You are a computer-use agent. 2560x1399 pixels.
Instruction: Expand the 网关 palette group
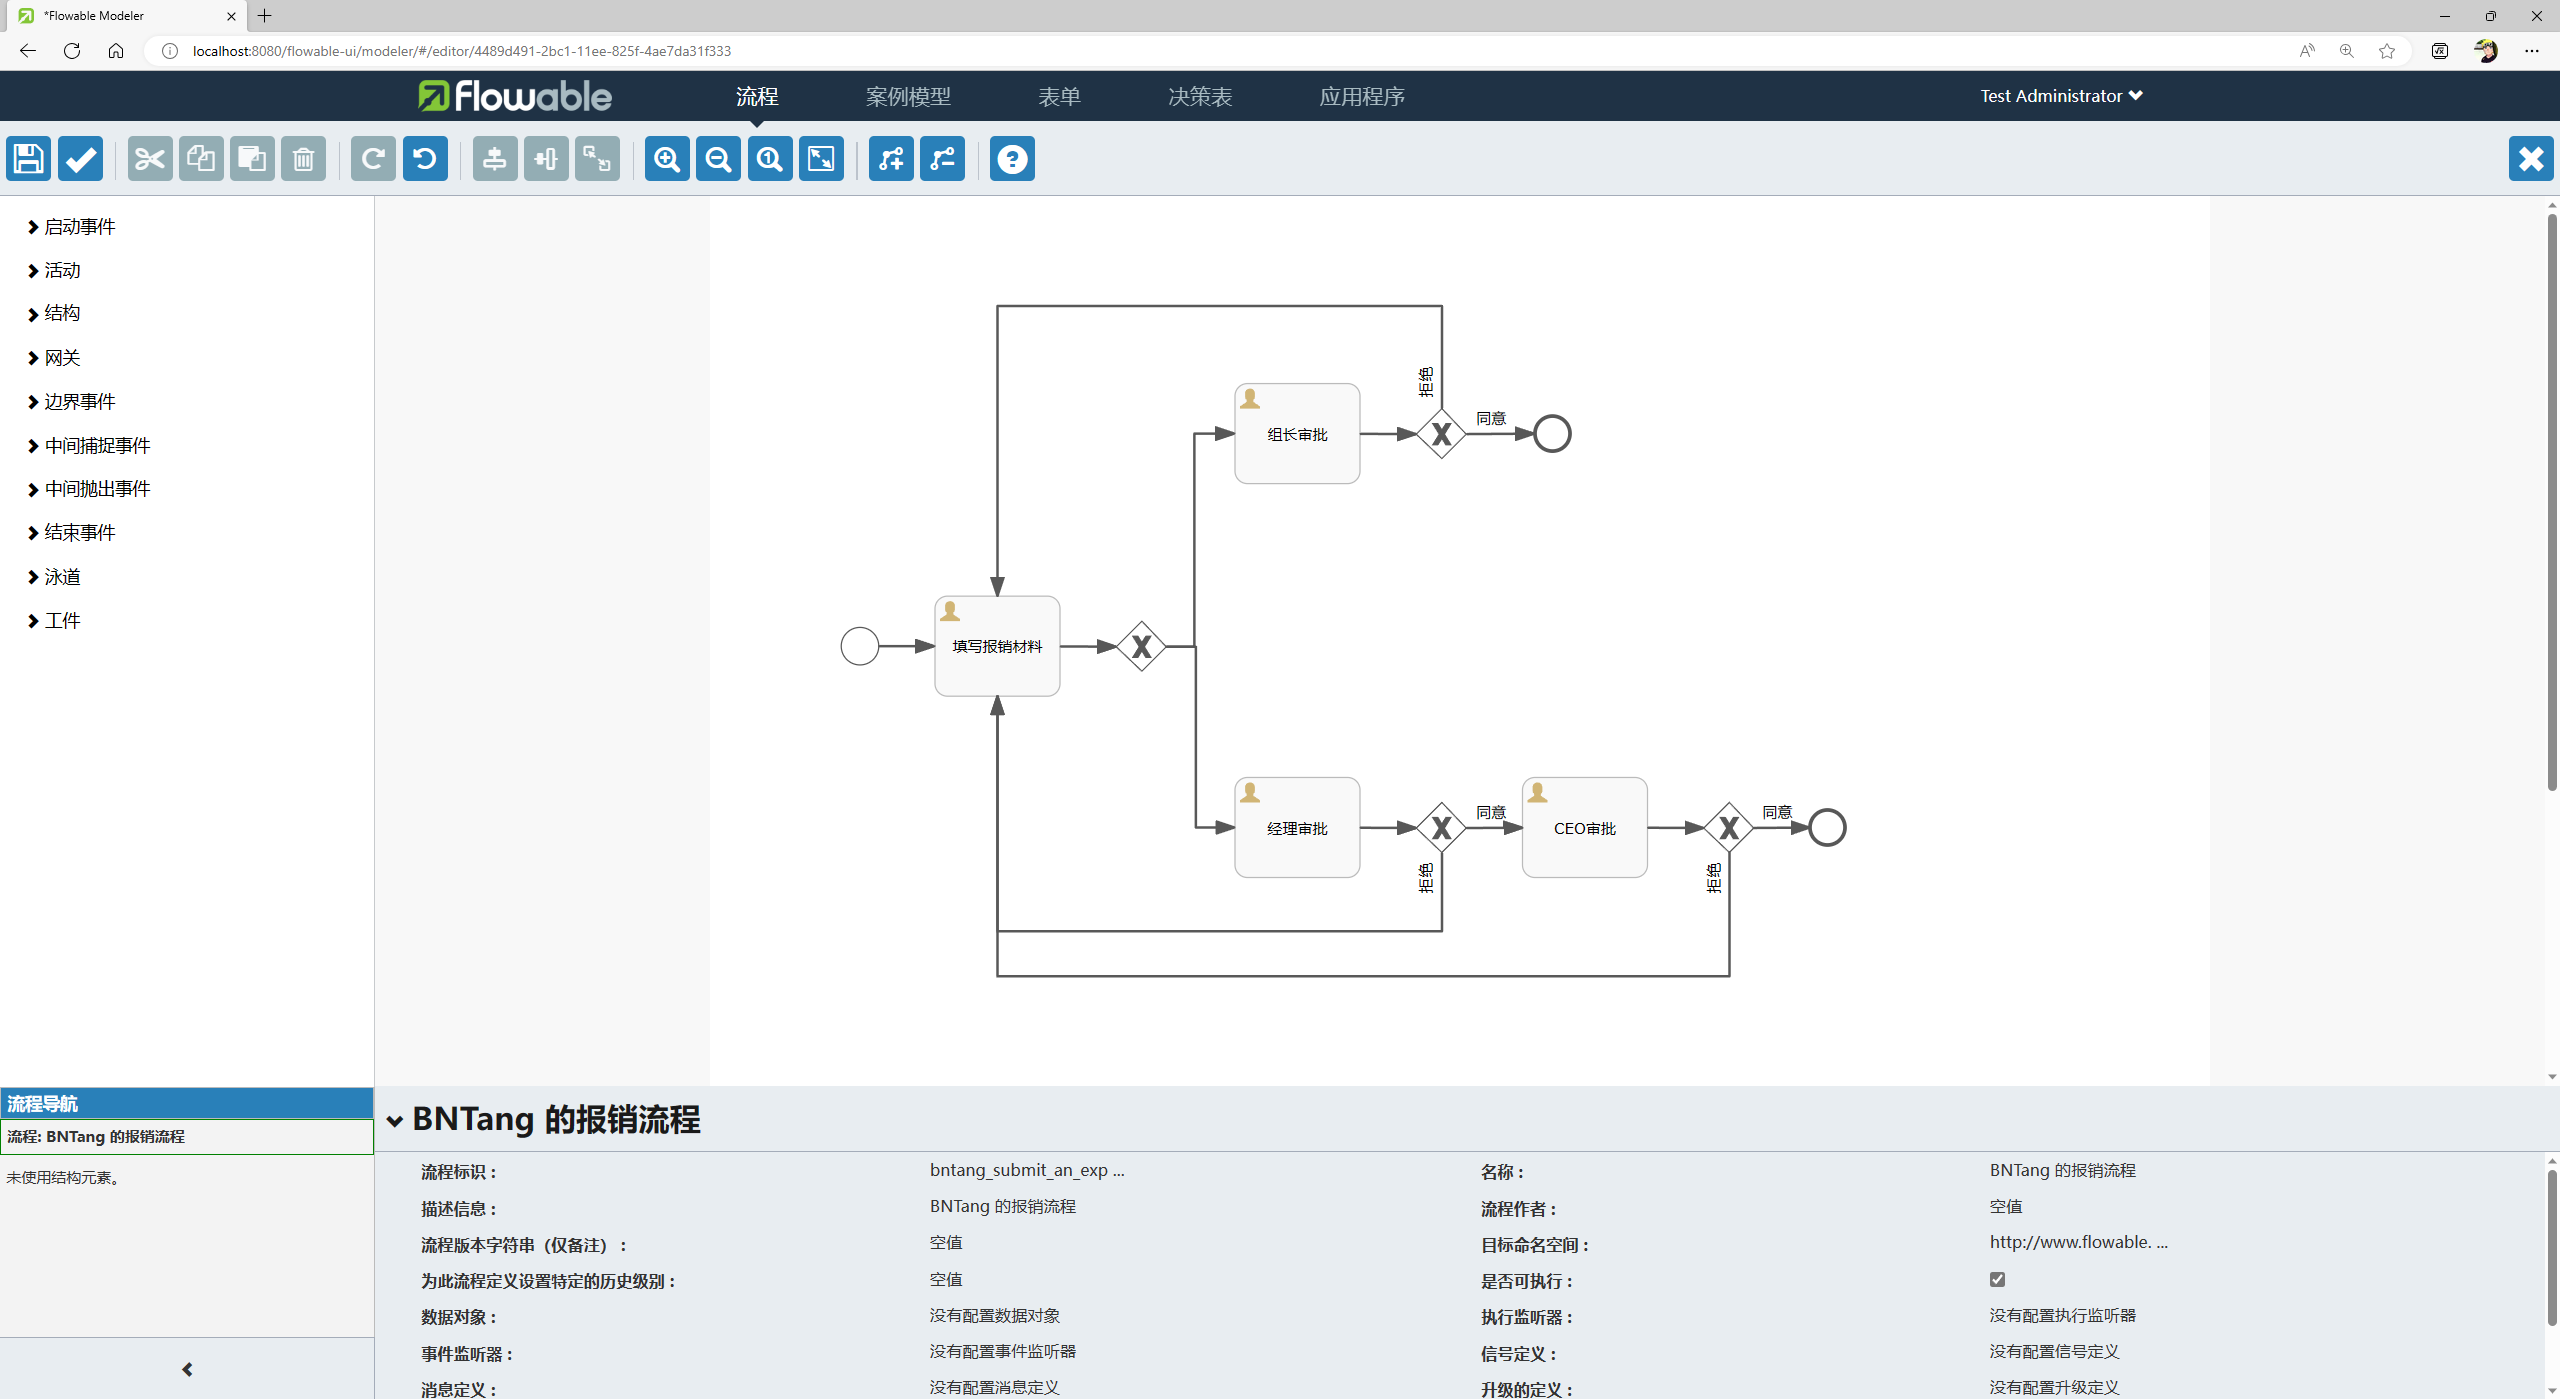[x=62, y=358]
